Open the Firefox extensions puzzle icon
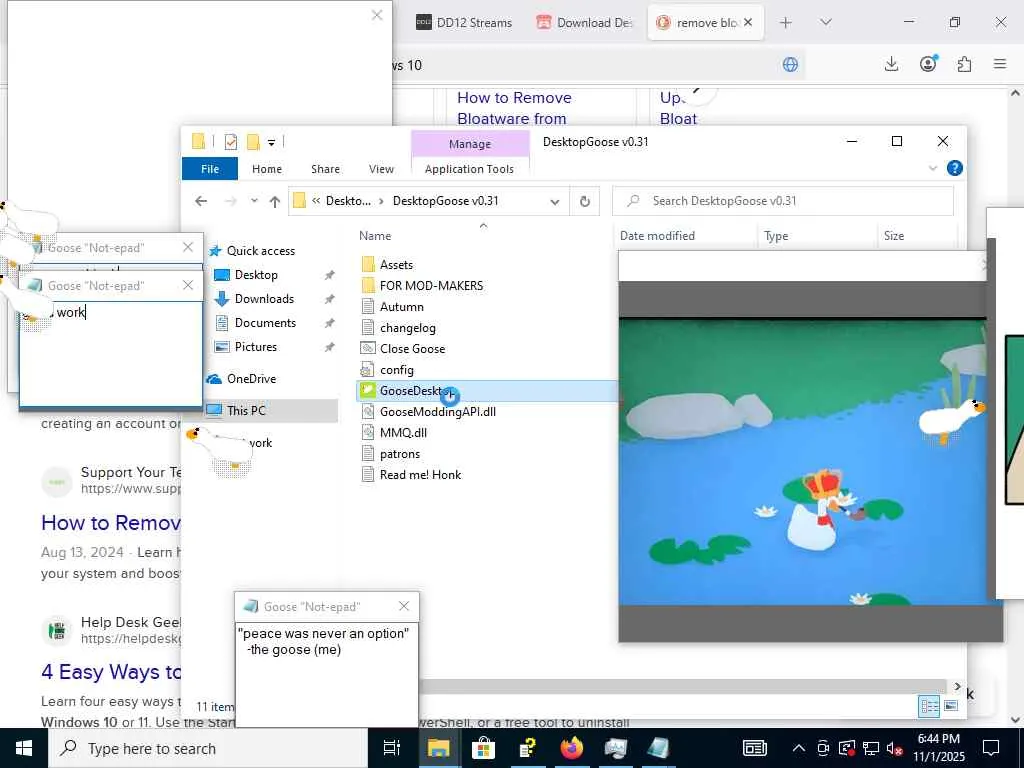Screen dimensions: 1024x768 [964, 64]
